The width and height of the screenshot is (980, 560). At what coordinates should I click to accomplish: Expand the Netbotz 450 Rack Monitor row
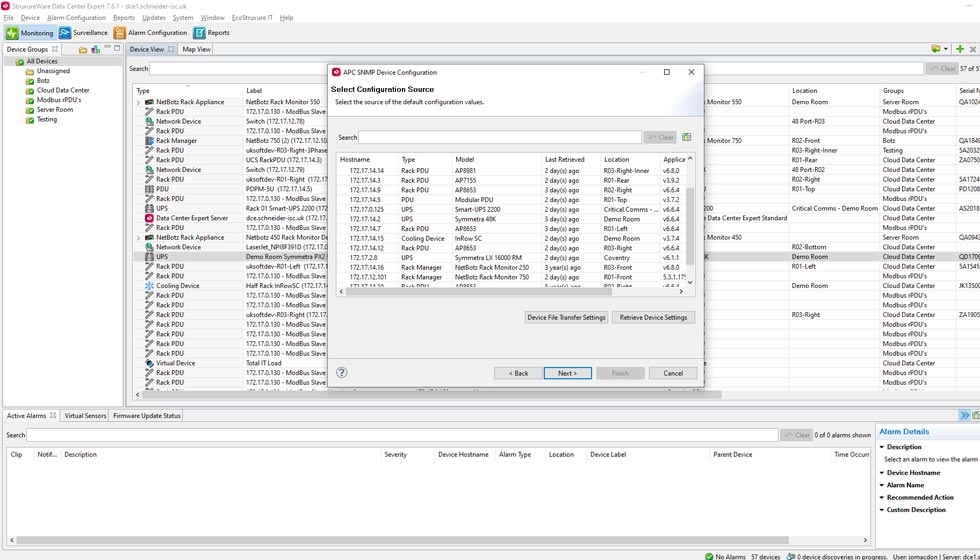coord(139,238)
